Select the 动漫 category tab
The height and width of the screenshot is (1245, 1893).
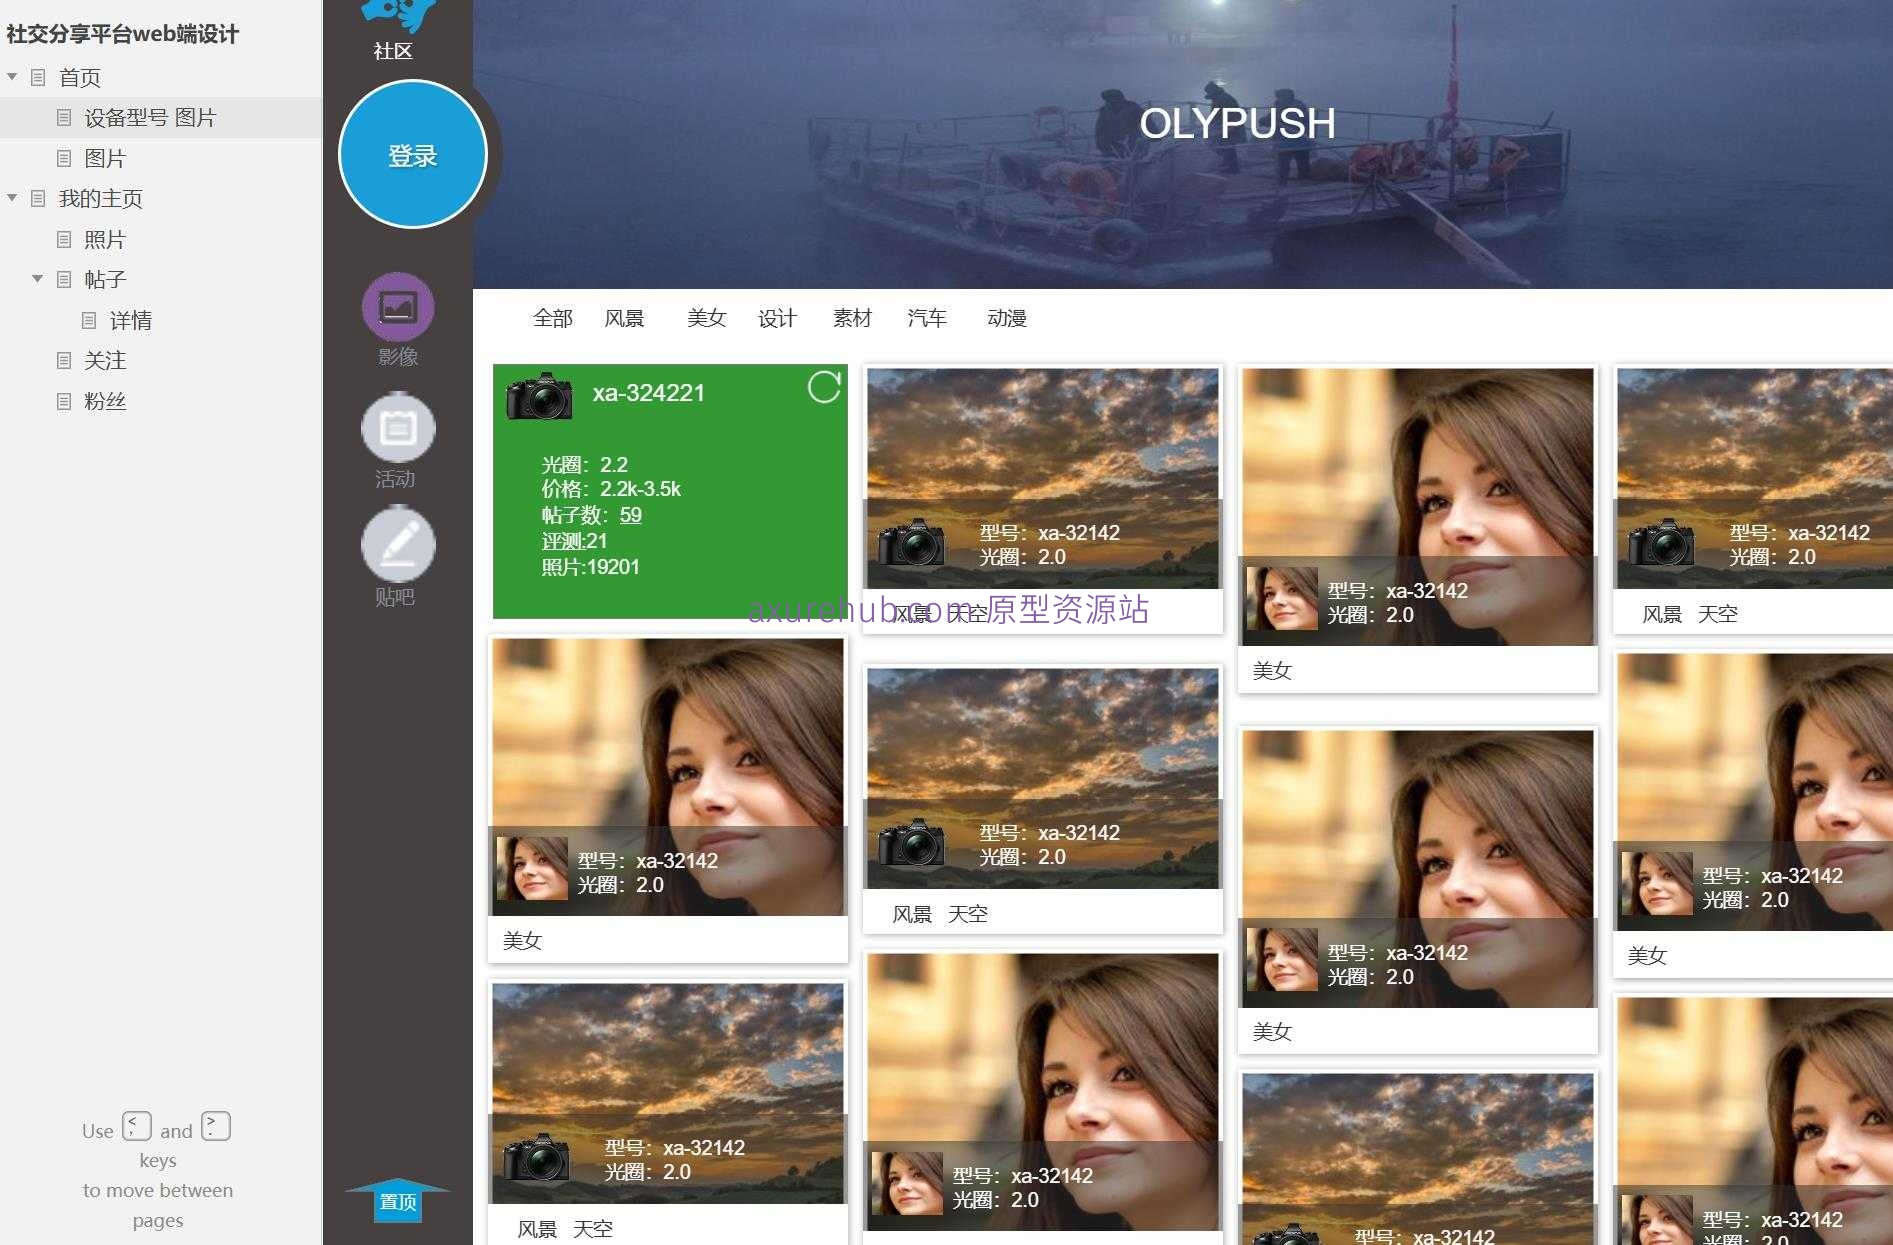point(1006,318)
